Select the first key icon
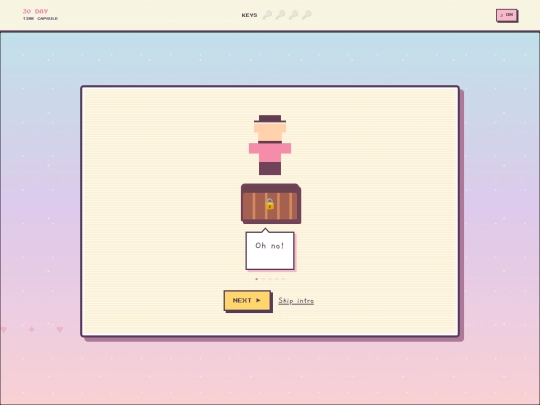Viewport: 540px width, 405px height. coord(267,15)
